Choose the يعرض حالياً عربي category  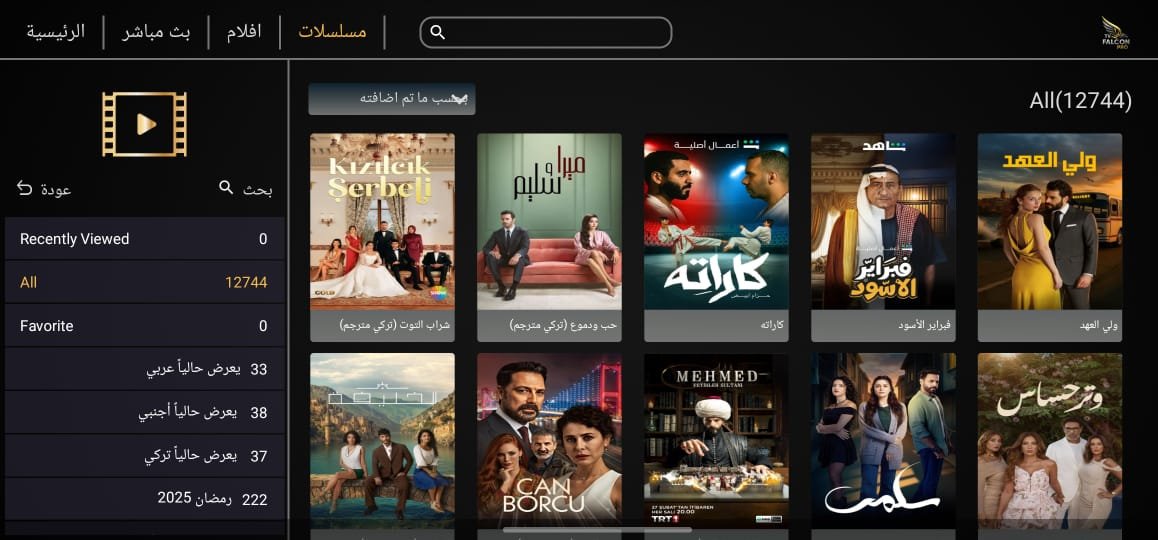tap(145, 369)
